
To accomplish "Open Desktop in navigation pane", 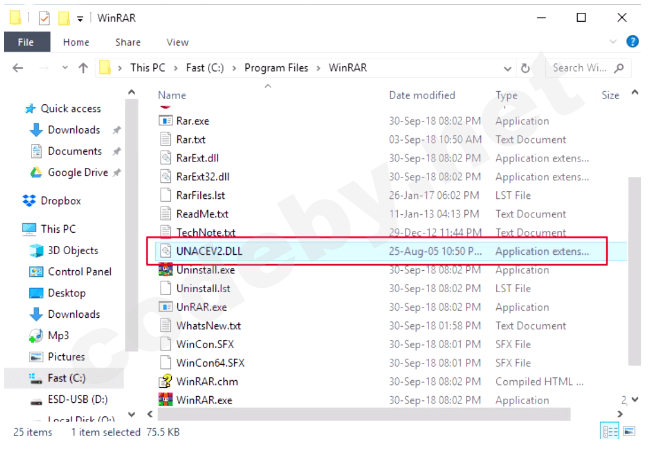I will click(66, 293).
